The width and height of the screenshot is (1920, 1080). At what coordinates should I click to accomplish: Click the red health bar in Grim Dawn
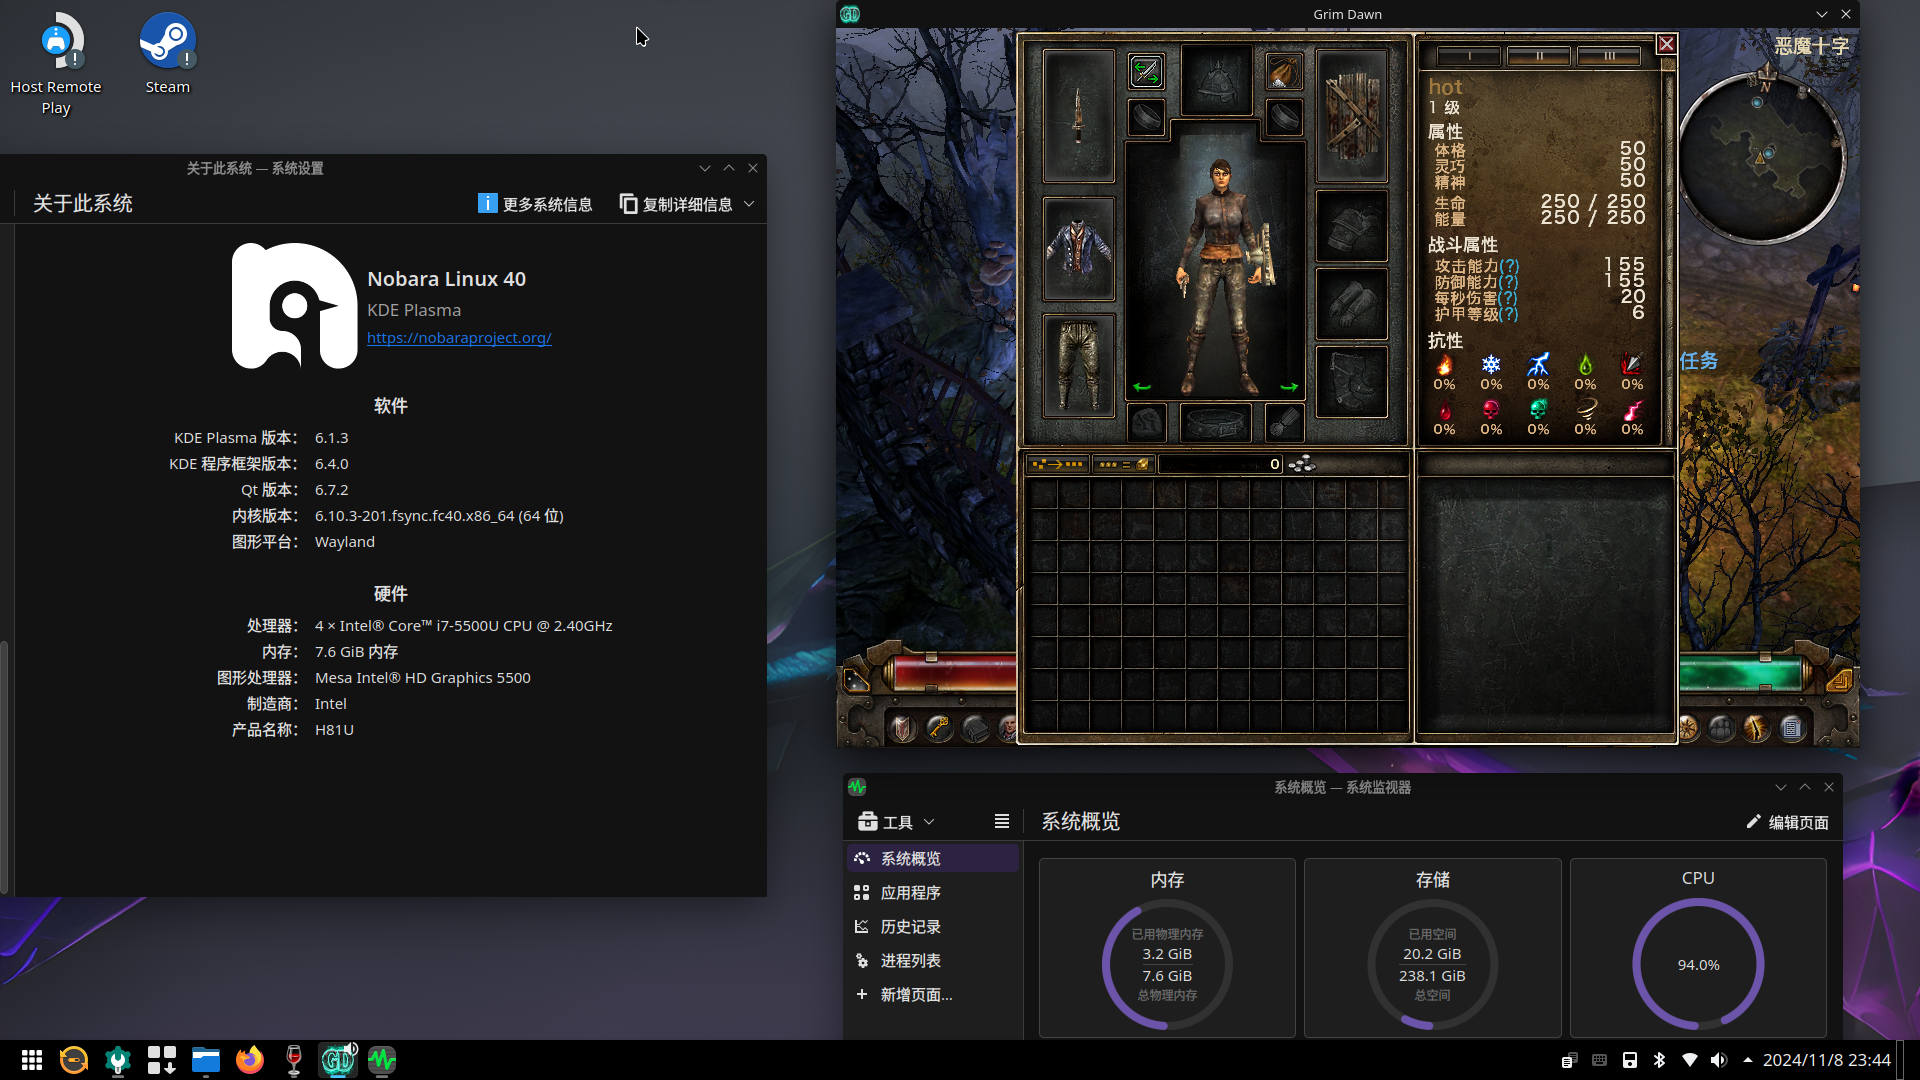pos(955,674)
